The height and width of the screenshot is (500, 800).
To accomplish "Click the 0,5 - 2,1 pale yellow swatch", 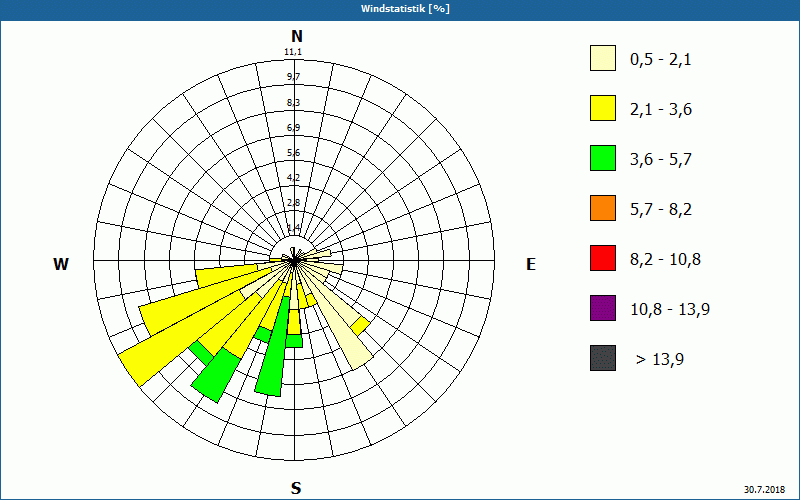I will coord(603,58).
